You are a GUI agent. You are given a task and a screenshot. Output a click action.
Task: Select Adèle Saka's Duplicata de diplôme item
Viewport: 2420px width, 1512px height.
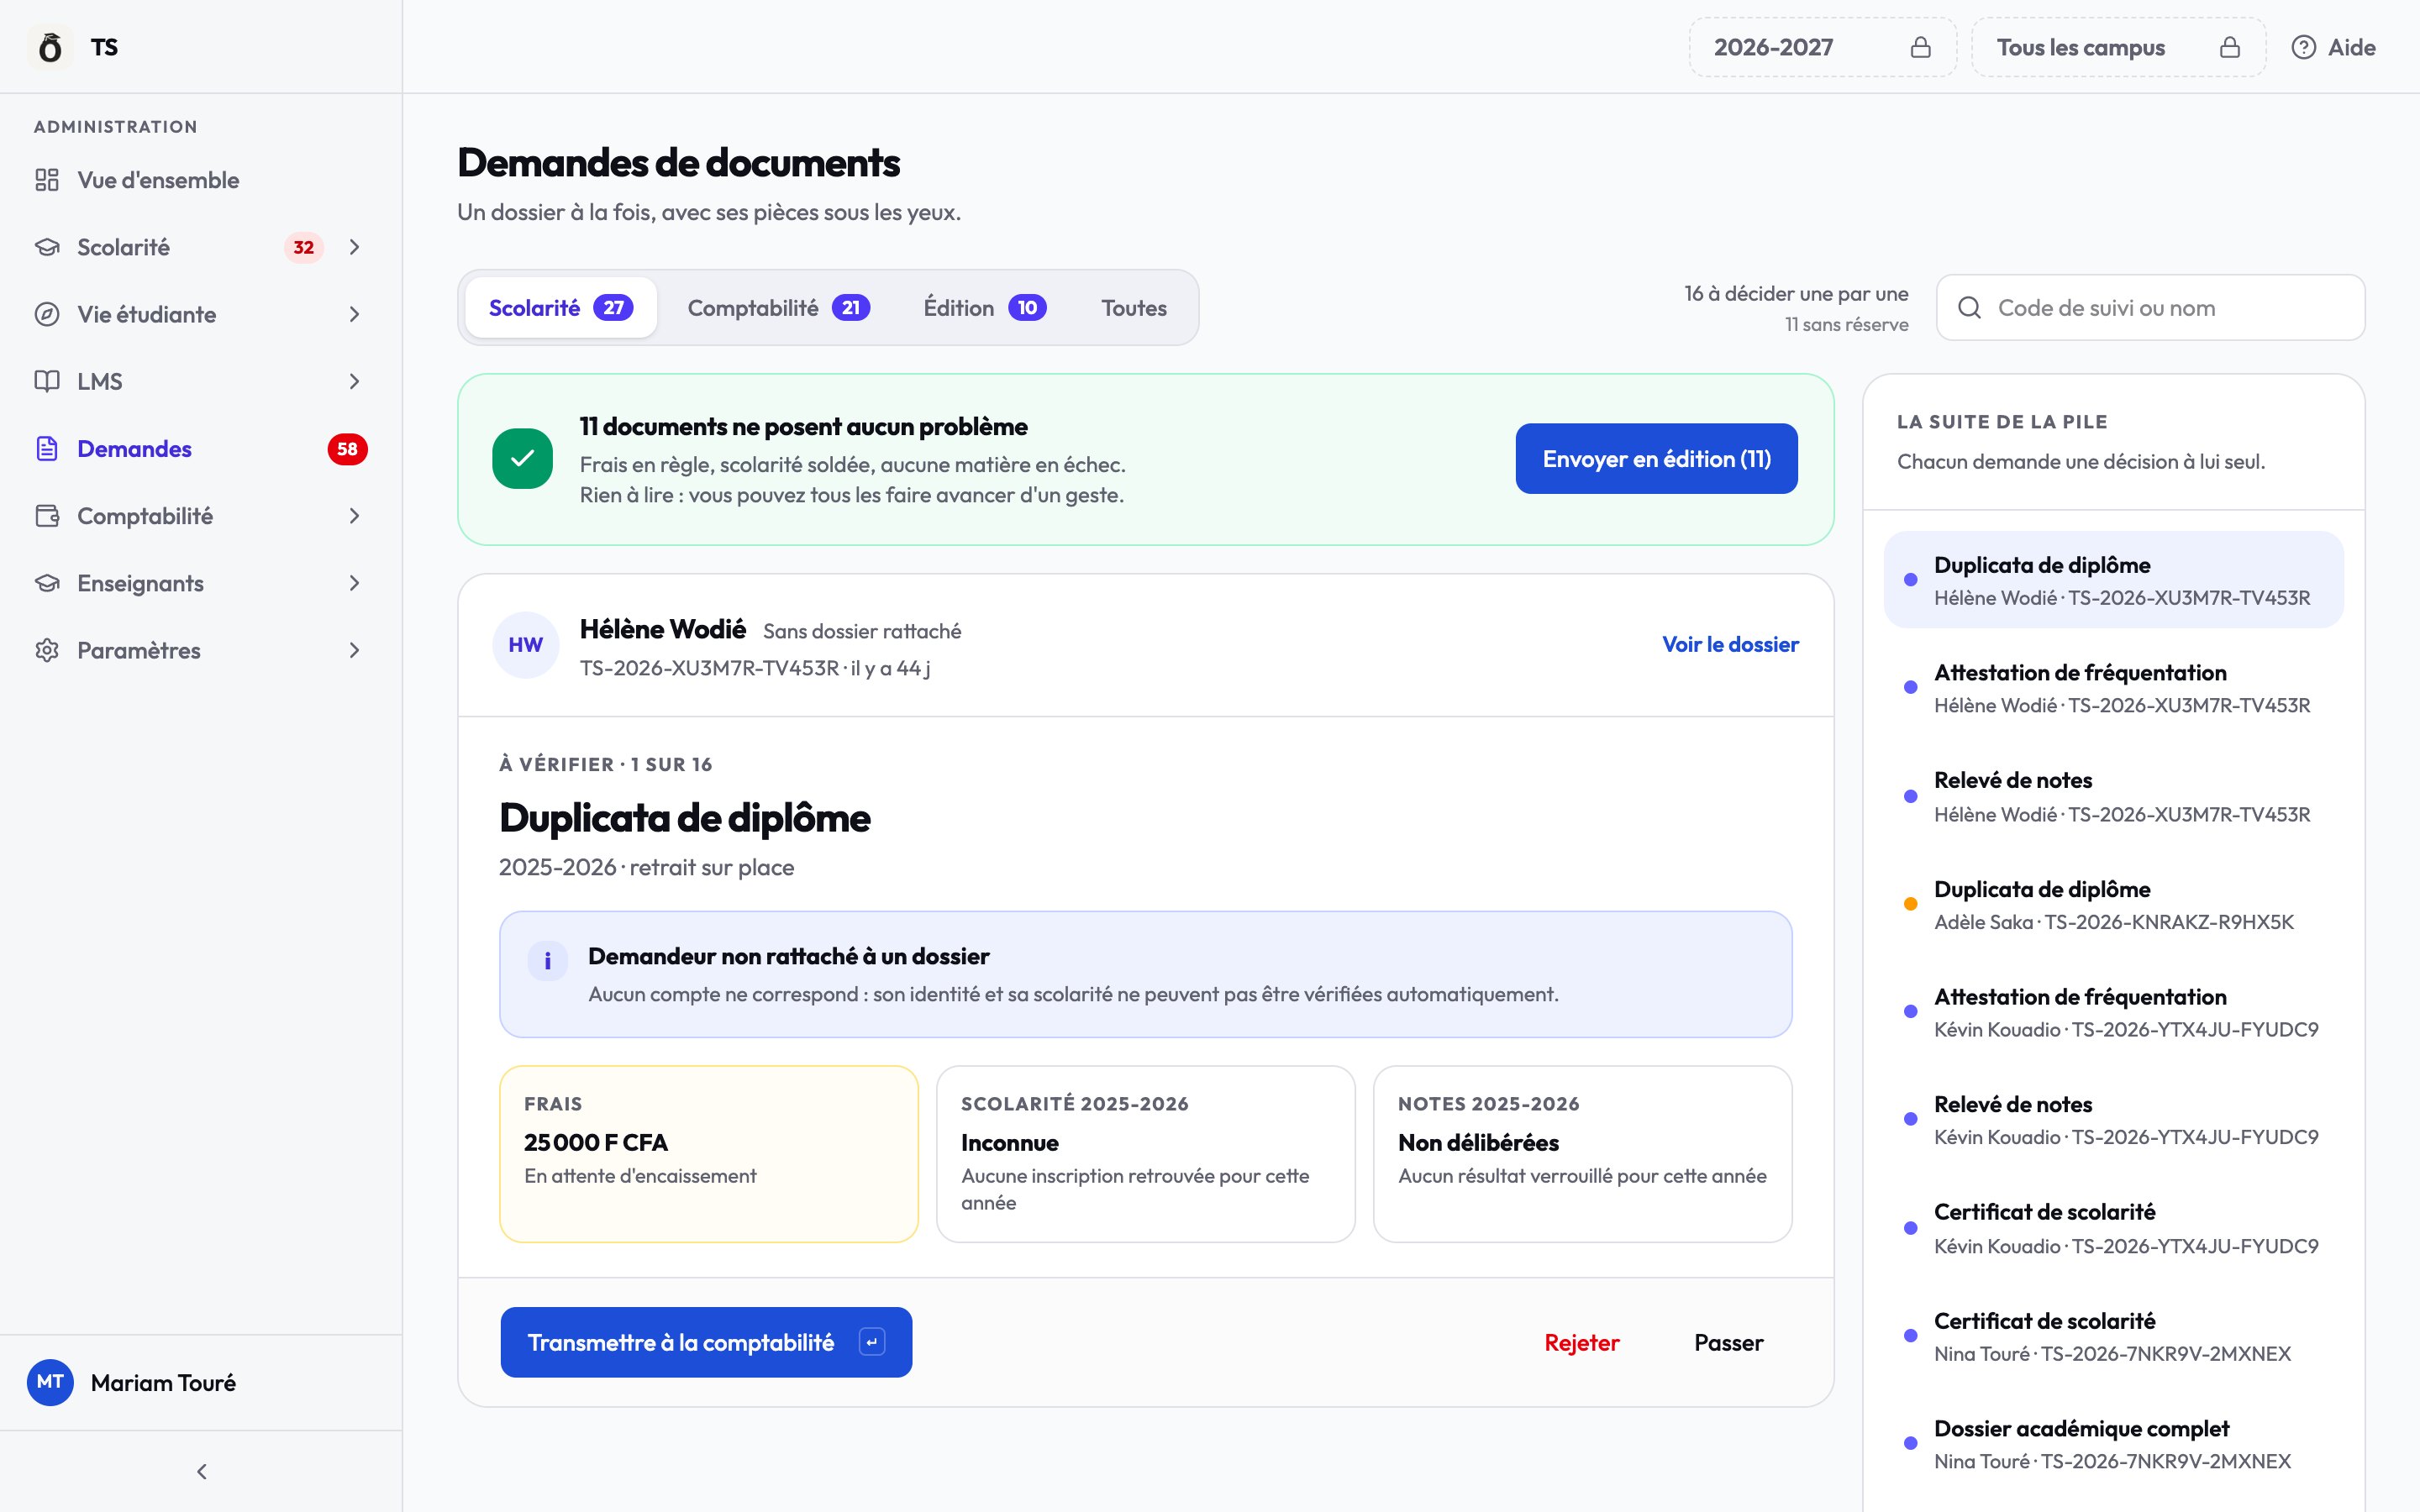coord(2113,905)
